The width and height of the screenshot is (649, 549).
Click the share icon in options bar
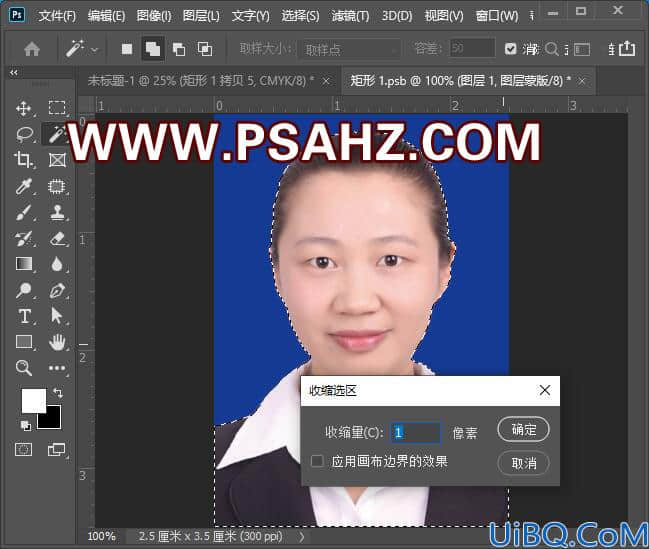pos(627,48)
